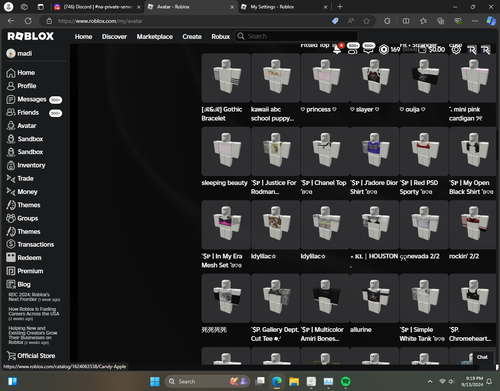Select the slayer shirt thumbnail

(374, 78)
